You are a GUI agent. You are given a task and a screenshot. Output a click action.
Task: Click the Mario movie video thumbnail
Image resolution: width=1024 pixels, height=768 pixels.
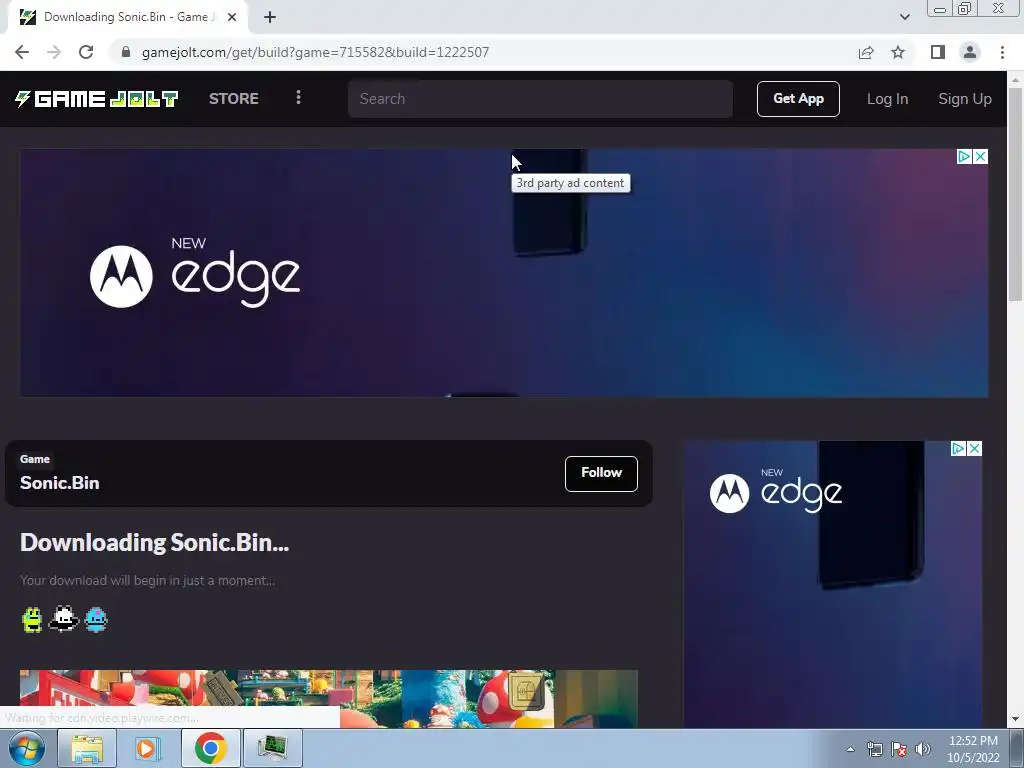328,699
